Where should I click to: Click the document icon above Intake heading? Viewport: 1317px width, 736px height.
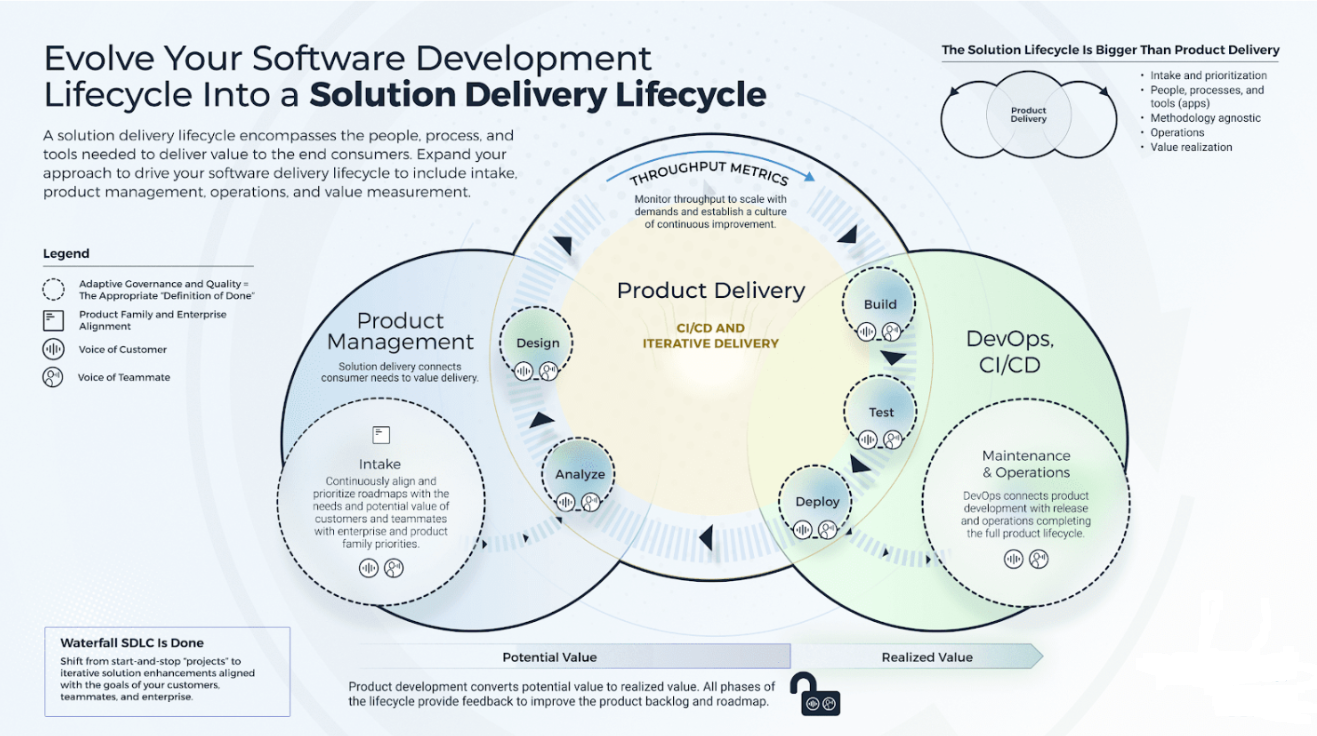[x=380, y=434]
